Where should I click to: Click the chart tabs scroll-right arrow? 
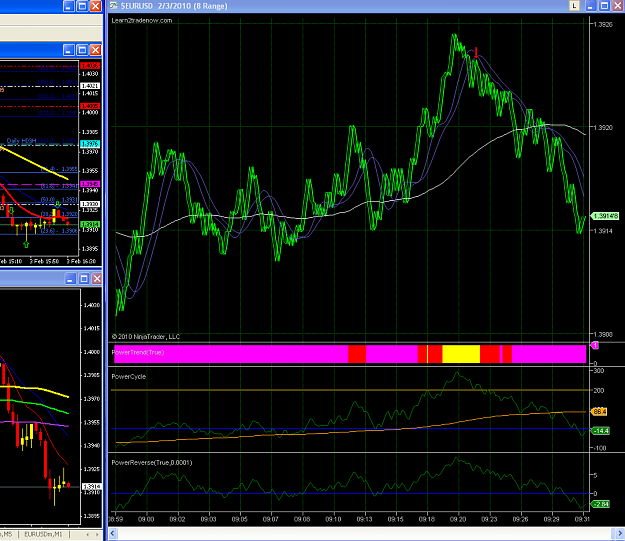tap(96, 534)
